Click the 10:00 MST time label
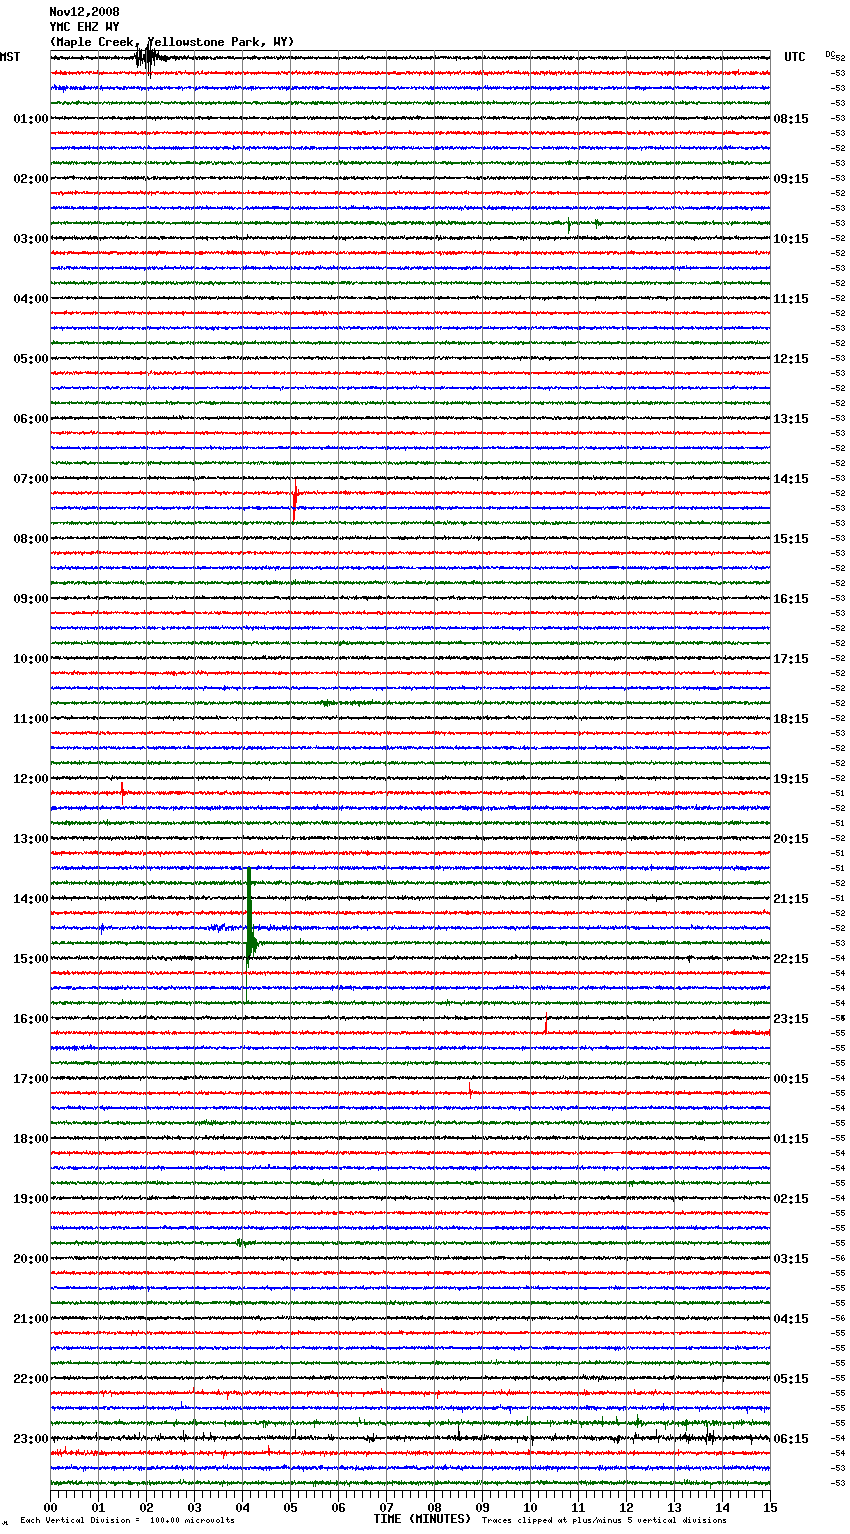 pyautogui.click(x=31, y=659)
